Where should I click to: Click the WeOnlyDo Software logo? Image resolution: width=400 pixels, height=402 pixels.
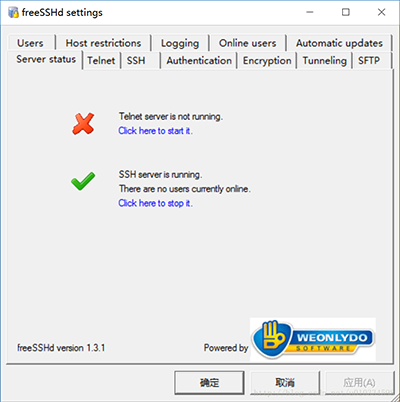click(x=313, y=339)
